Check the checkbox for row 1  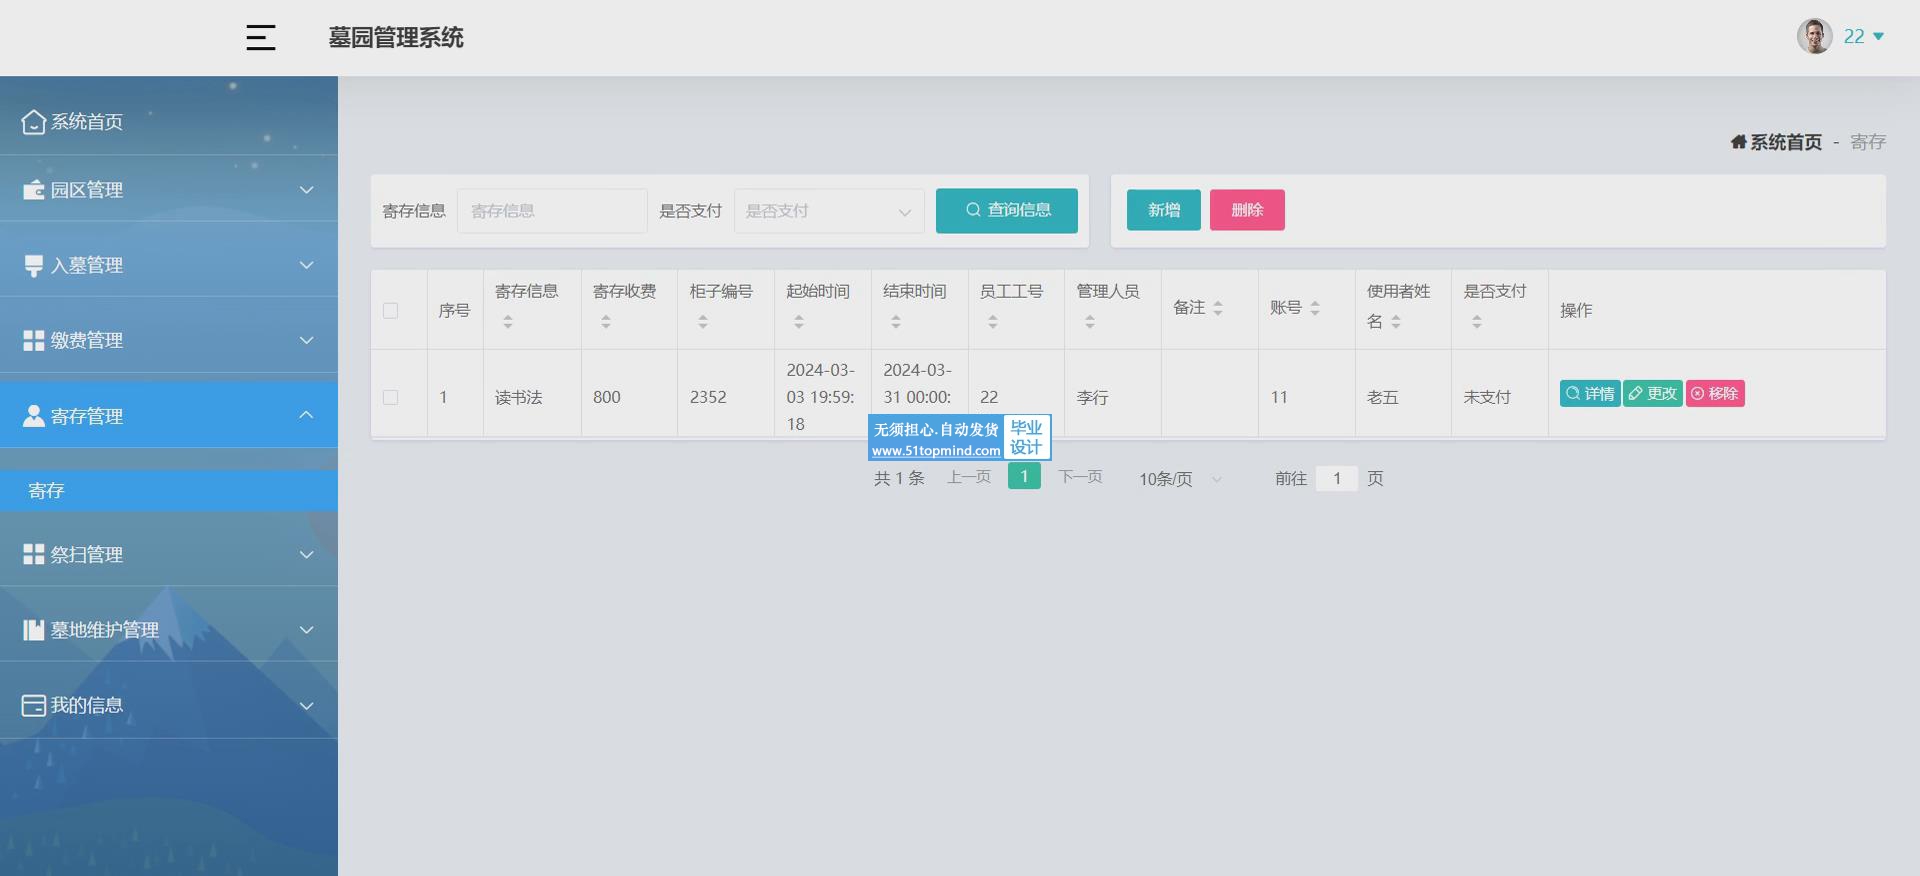391,397
